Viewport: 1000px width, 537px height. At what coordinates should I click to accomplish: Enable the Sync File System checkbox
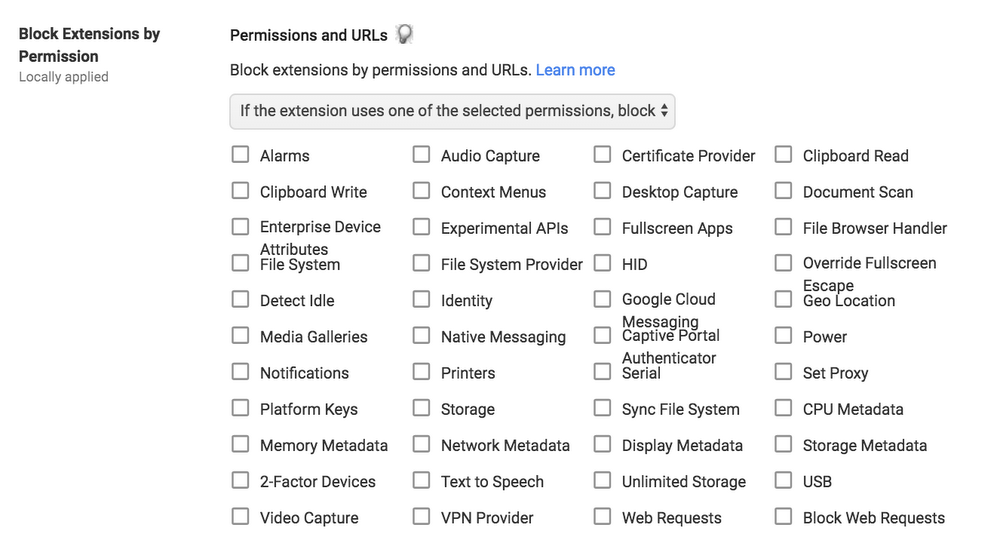click(602, 408)
